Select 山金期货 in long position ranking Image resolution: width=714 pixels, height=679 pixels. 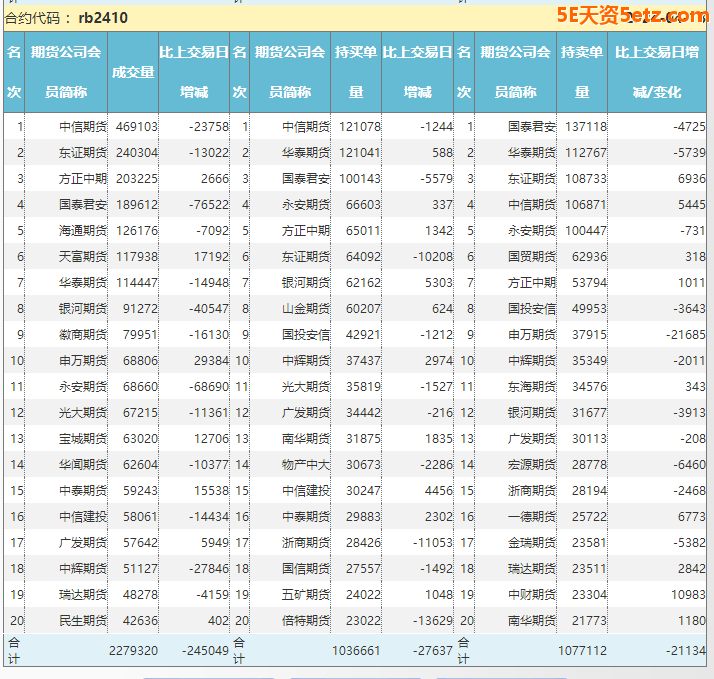pos(305,309)
